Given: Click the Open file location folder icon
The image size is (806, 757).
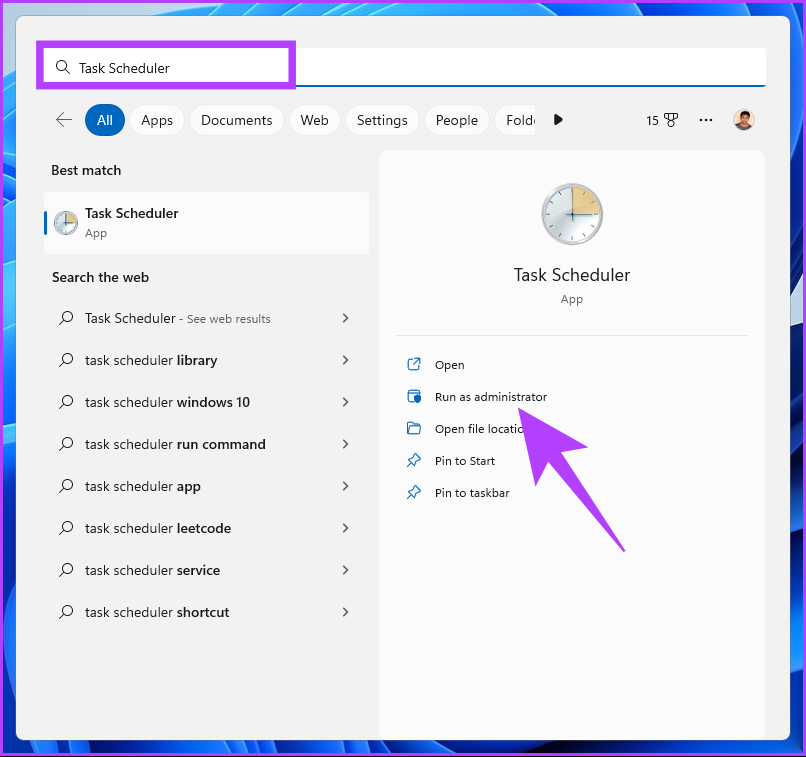Looking at the screenshot, I should 414,429.
